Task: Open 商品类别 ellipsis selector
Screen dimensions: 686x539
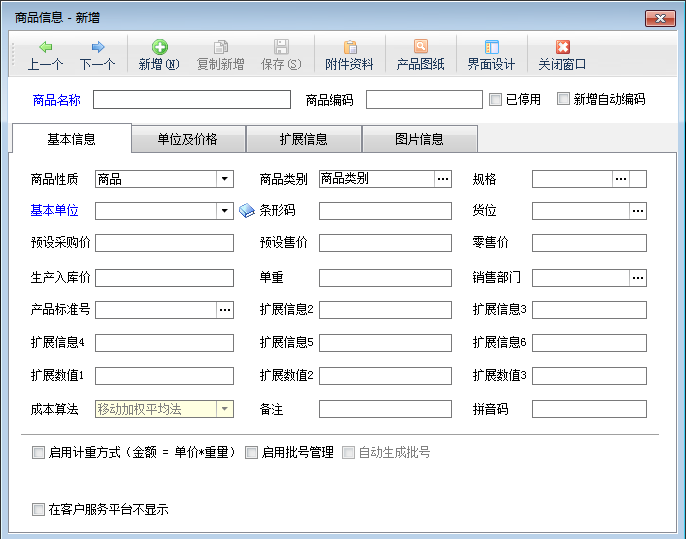Action: tap(442, 180)
